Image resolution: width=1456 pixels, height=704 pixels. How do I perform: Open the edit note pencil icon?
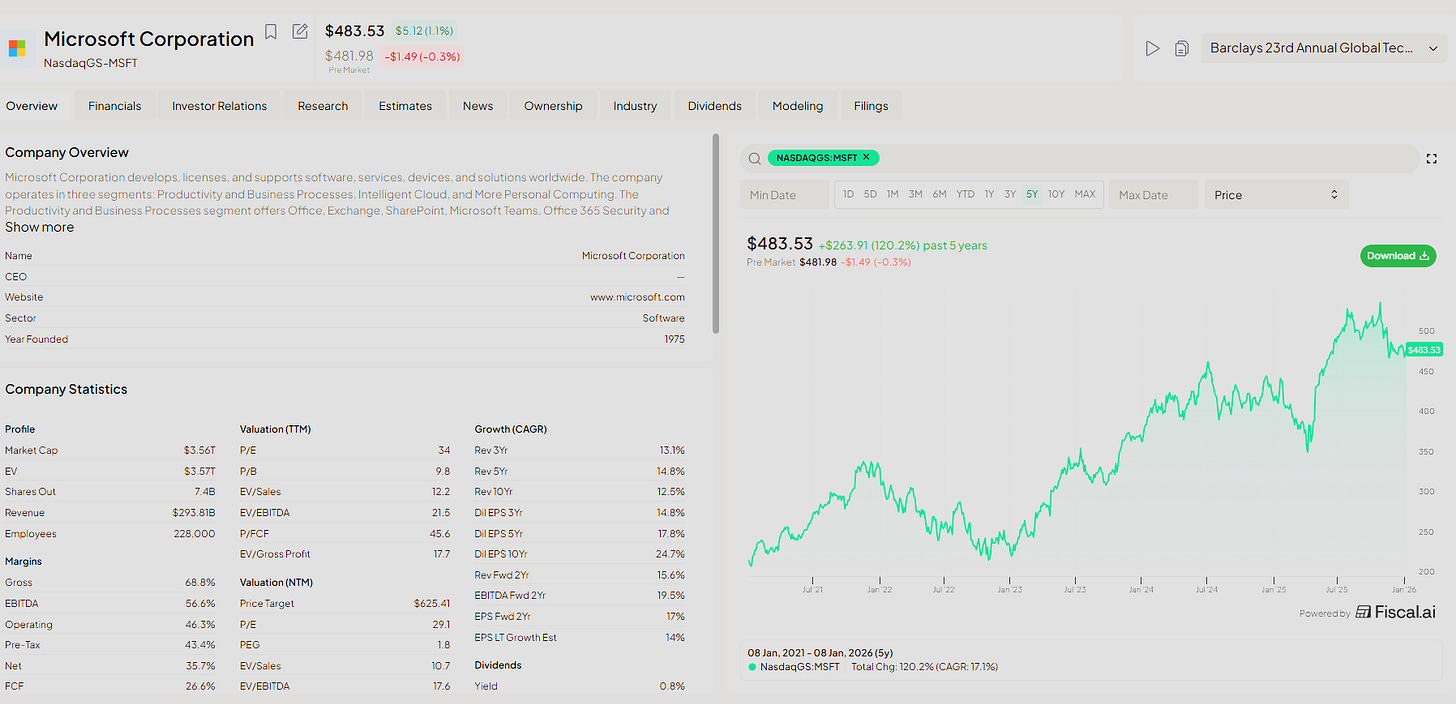tap(300, 32)
